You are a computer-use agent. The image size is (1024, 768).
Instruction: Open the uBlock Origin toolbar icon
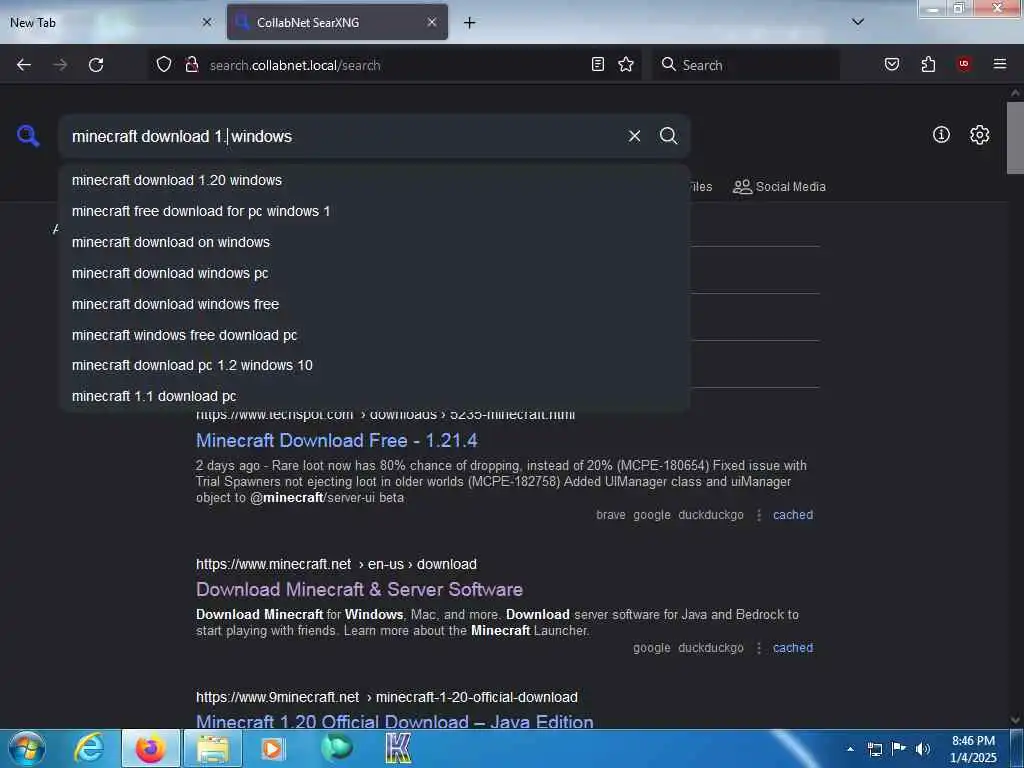tap(963, 64)
